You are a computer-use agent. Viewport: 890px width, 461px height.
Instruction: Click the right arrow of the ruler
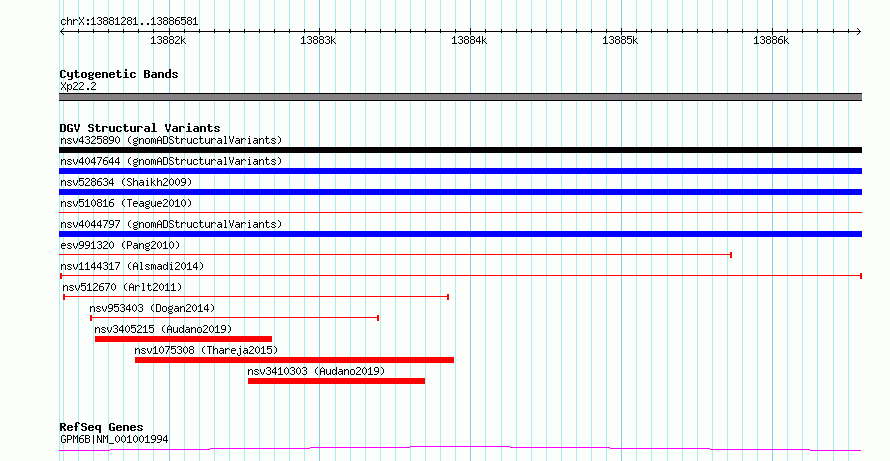tap(859, 32)
